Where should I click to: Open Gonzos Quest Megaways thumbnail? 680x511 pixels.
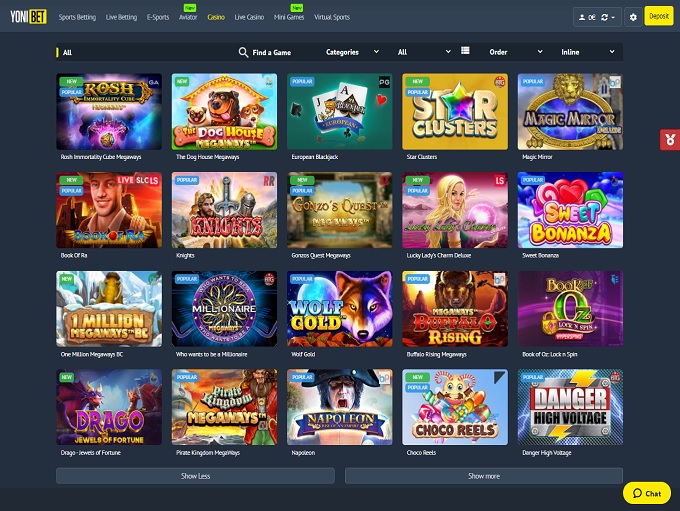coord(340,210)
